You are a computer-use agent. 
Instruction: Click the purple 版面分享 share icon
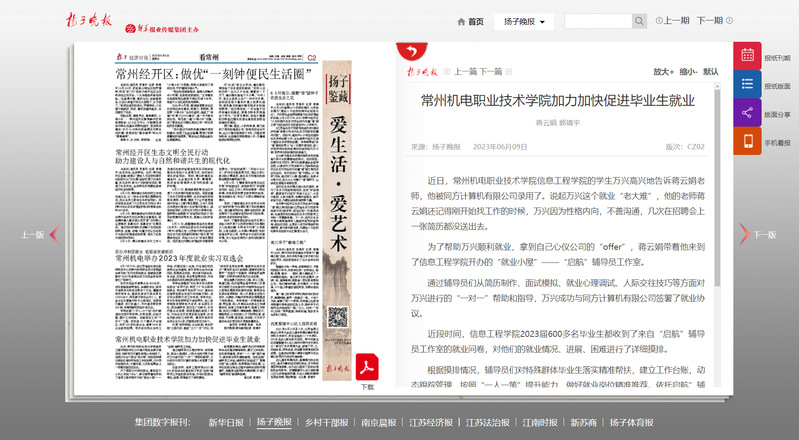pyautogui.click(x=747, y=113)
